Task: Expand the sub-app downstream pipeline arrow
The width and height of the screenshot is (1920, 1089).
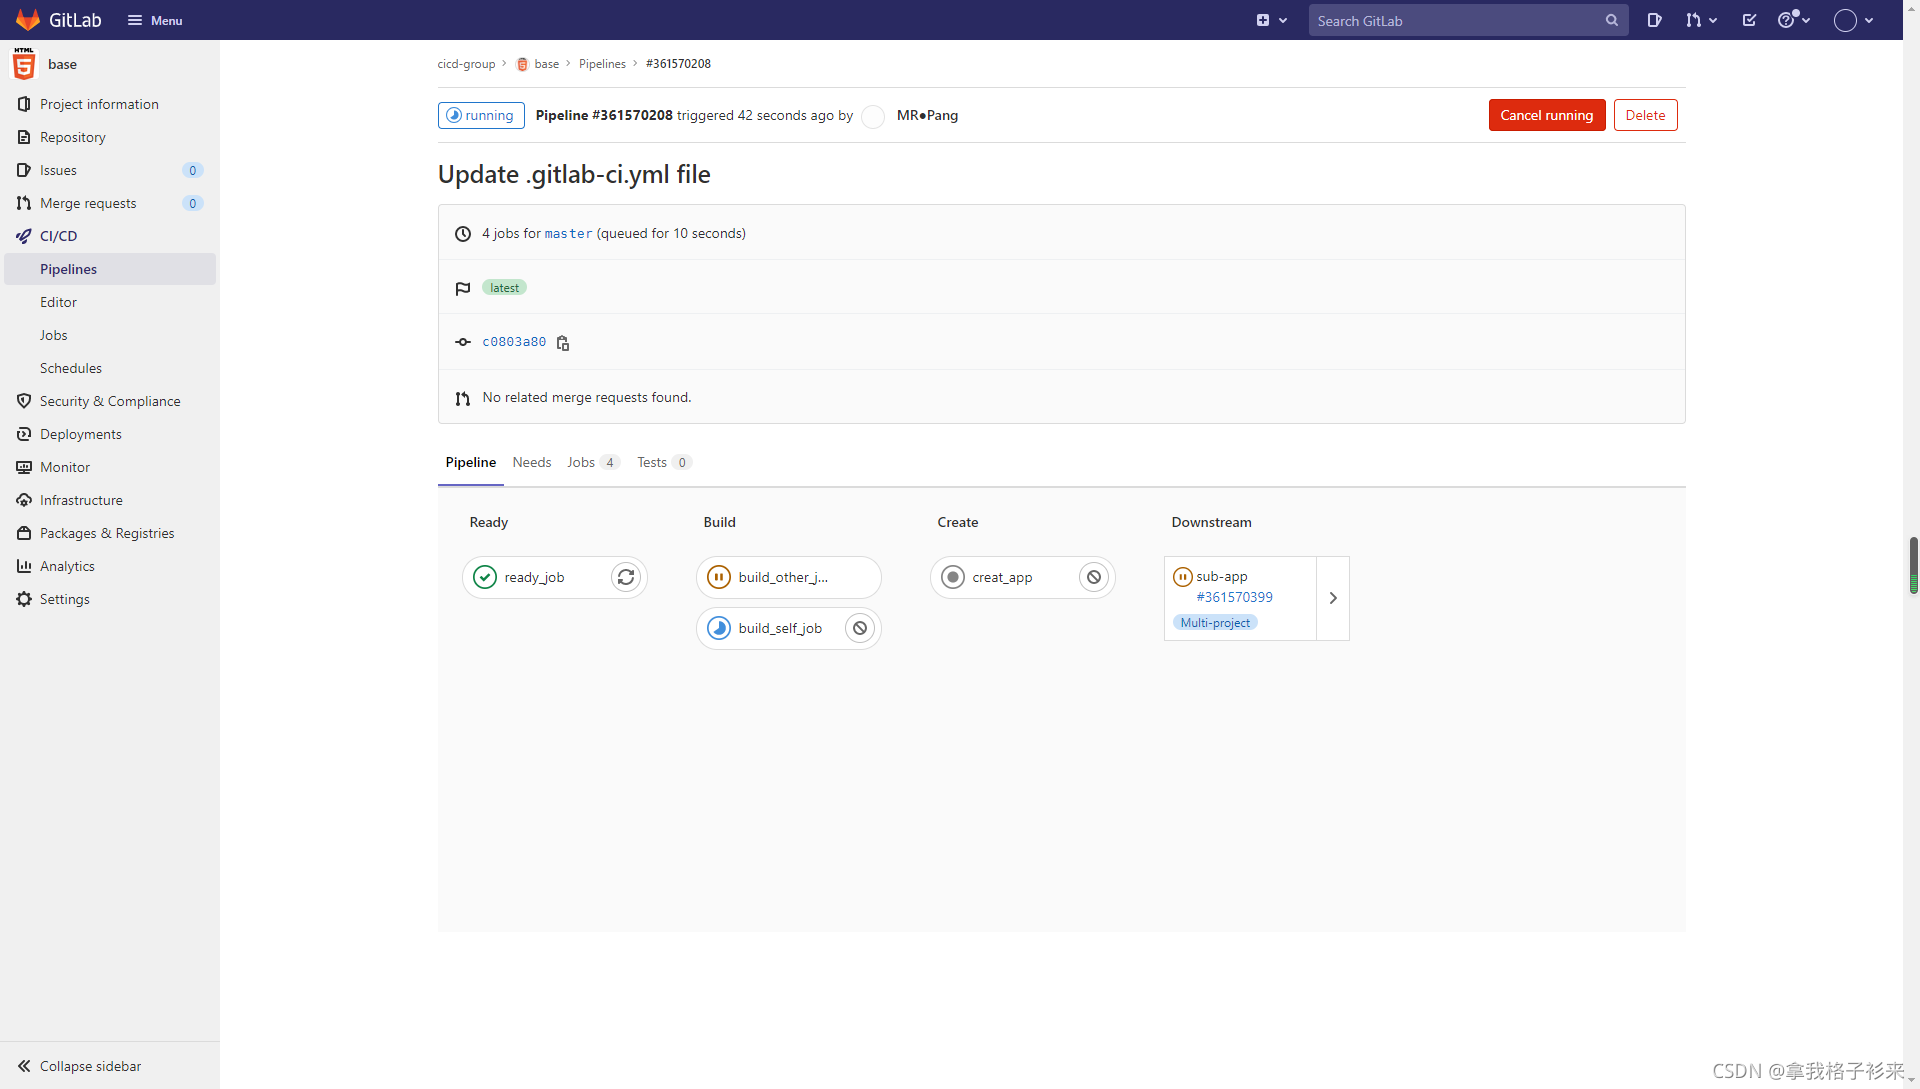Action: tap(1333, 598)
